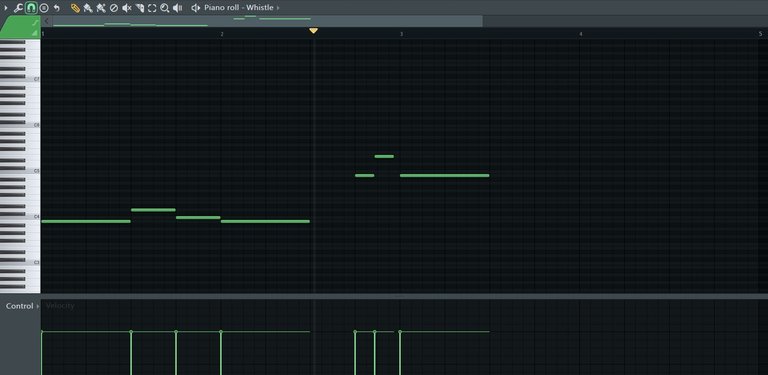Open the wrench Tools menu
Viewport: 768px width, 375px height.
[x=18, y=8]
